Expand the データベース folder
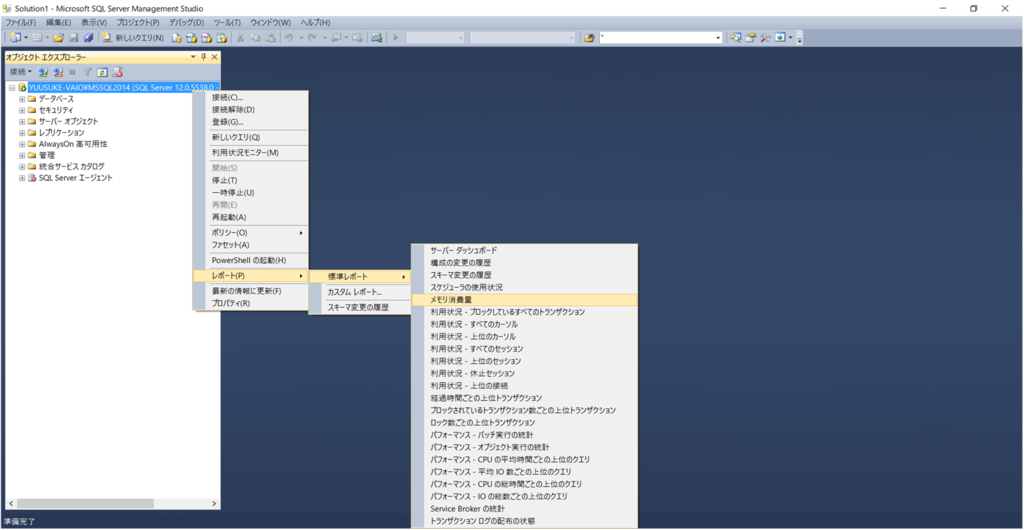The image size is (1024, 530). pos(22,99)
